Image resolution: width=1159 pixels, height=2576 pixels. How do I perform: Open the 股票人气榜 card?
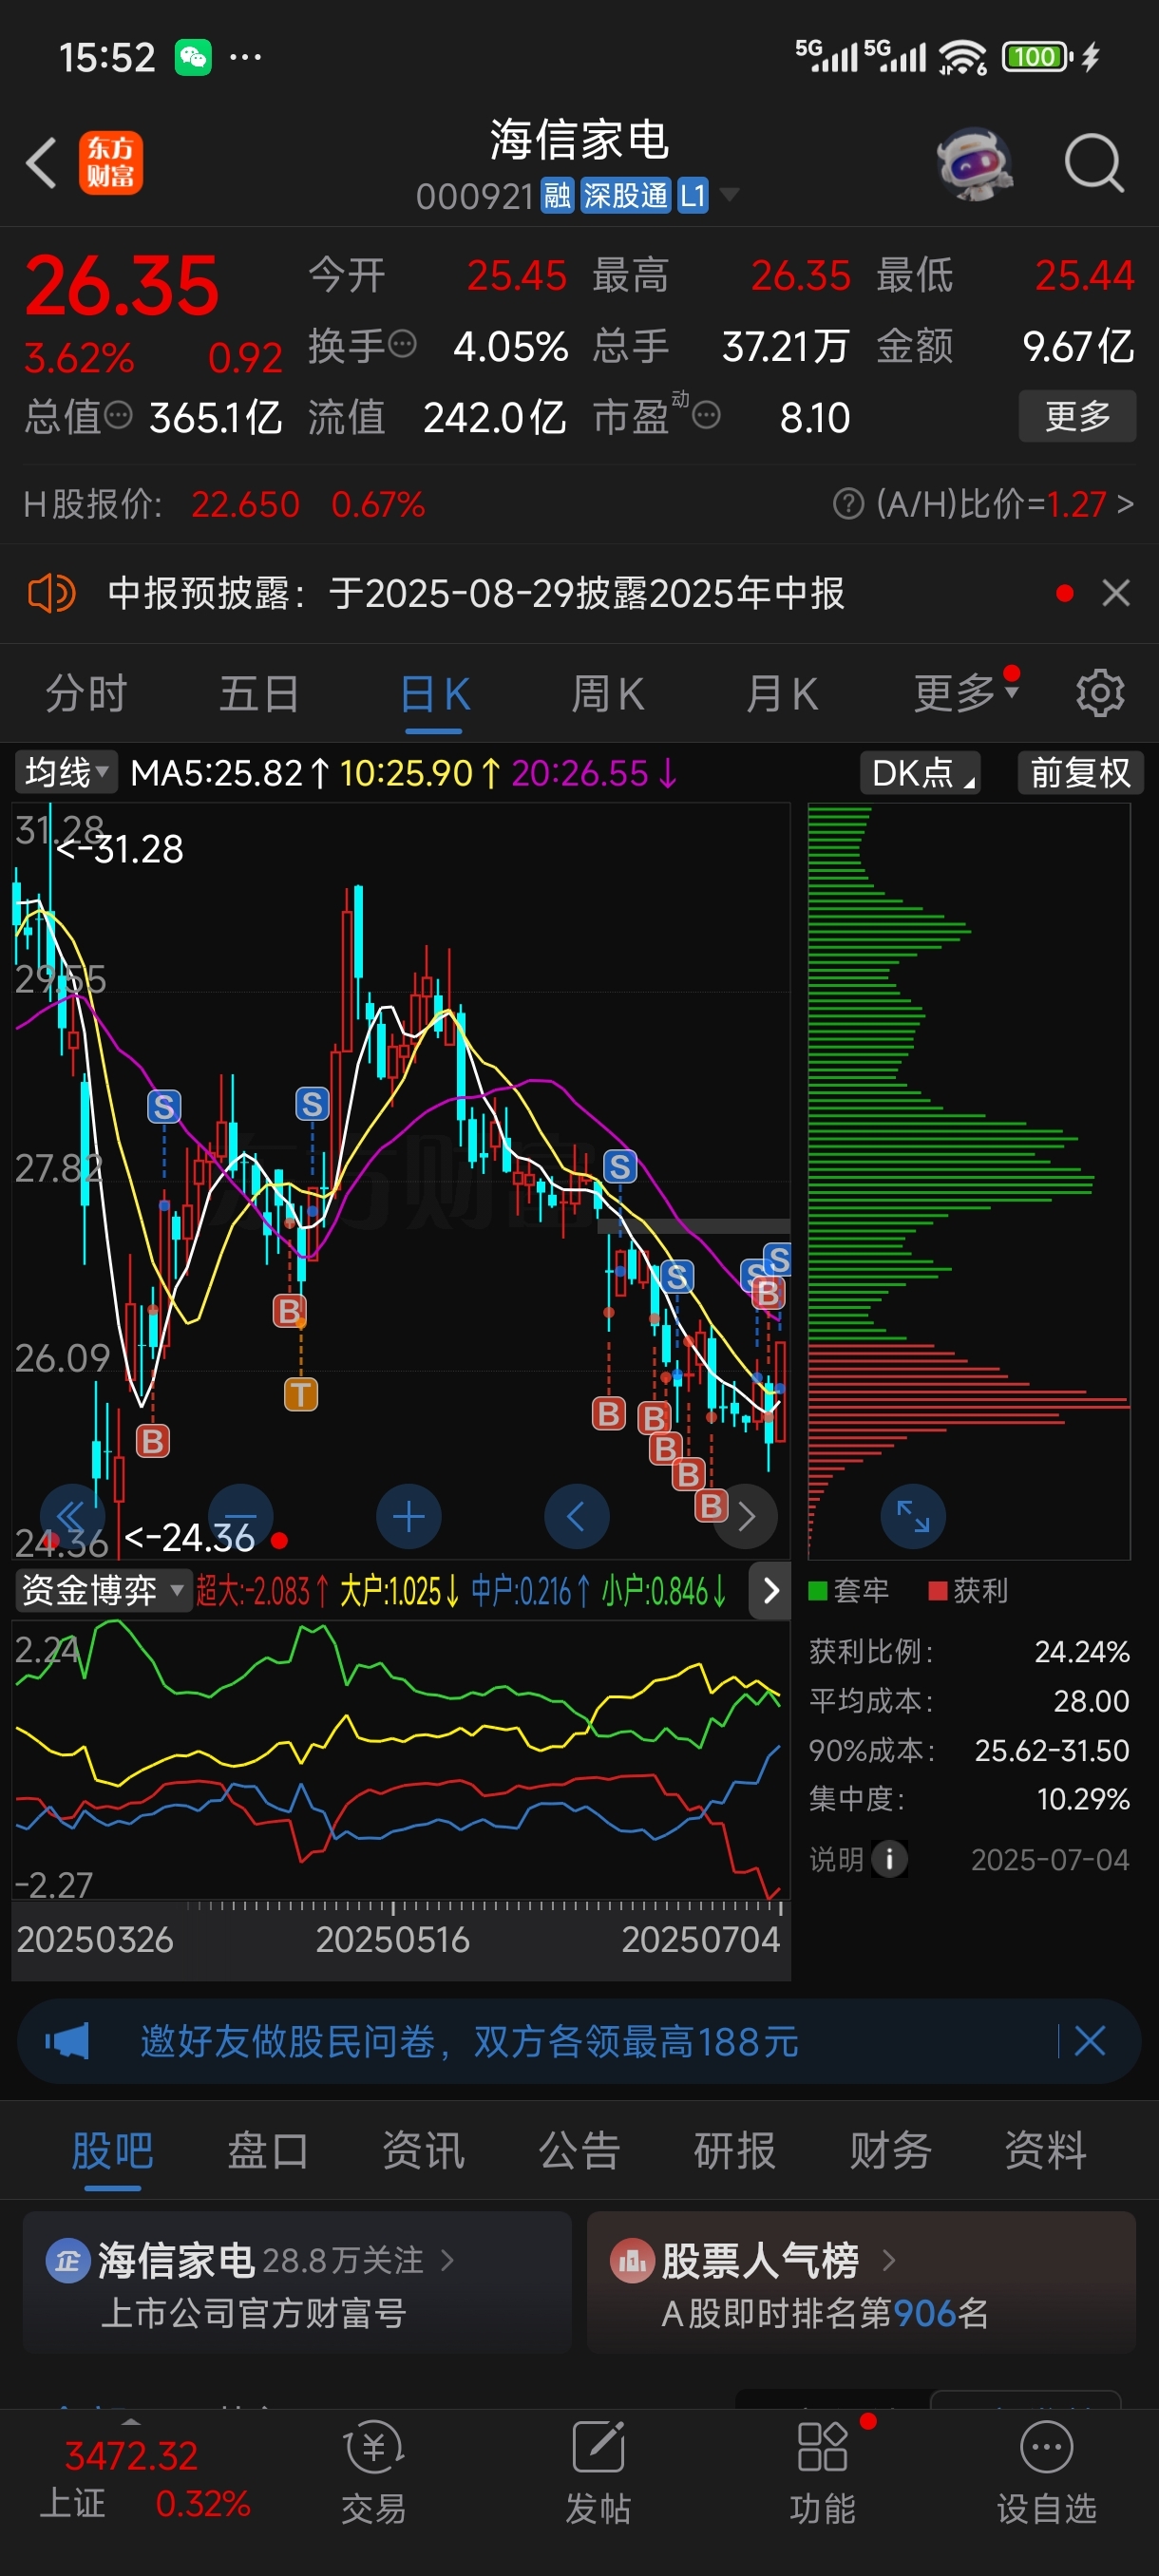(x=861, y=2283)
